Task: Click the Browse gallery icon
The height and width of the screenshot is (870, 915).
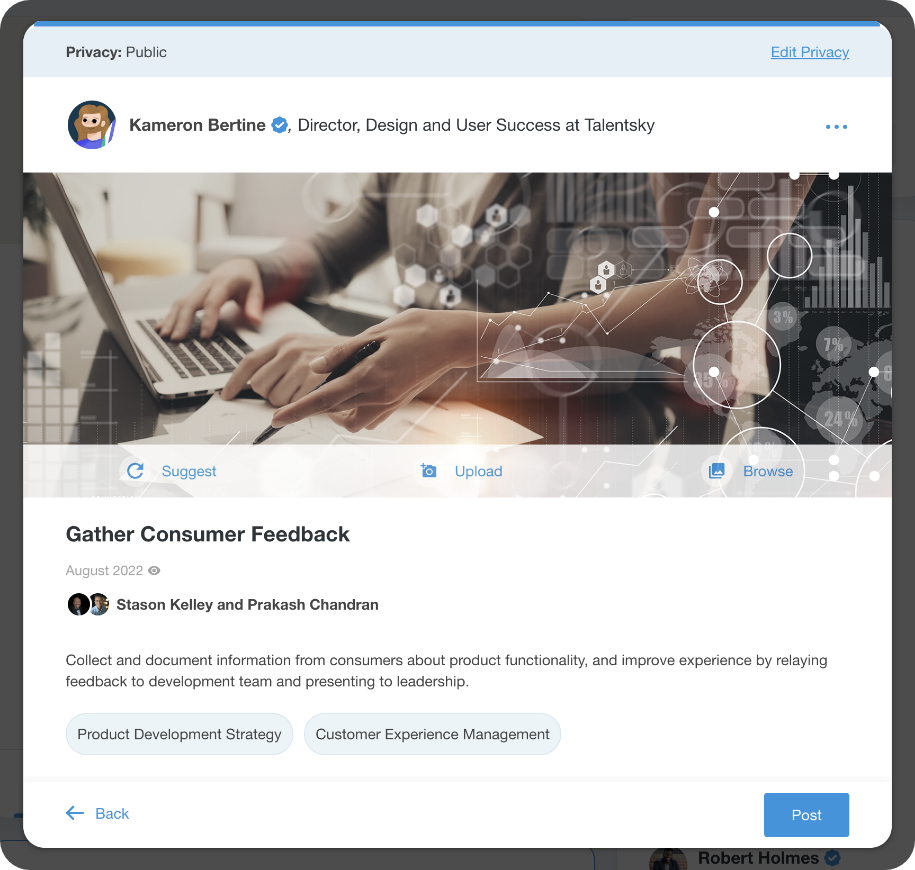Action: 716,471
